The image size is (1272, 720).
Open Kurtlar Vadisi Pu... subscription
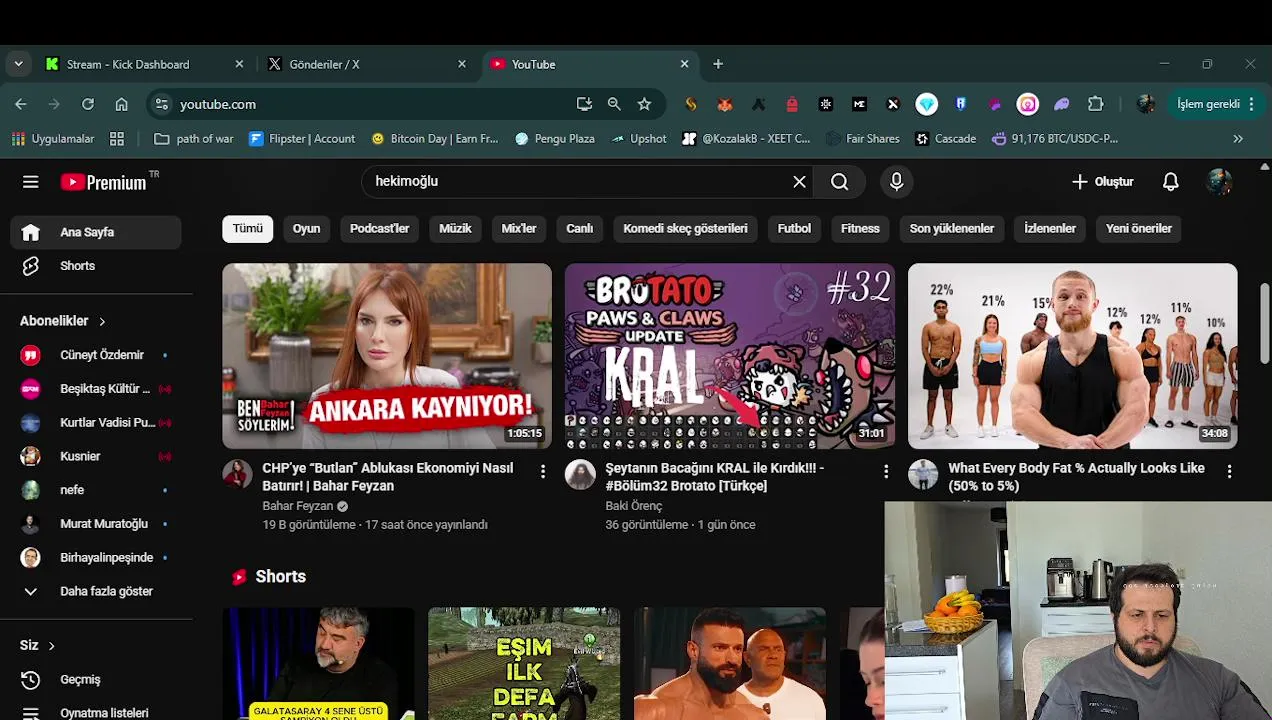[x=96, y=423]
